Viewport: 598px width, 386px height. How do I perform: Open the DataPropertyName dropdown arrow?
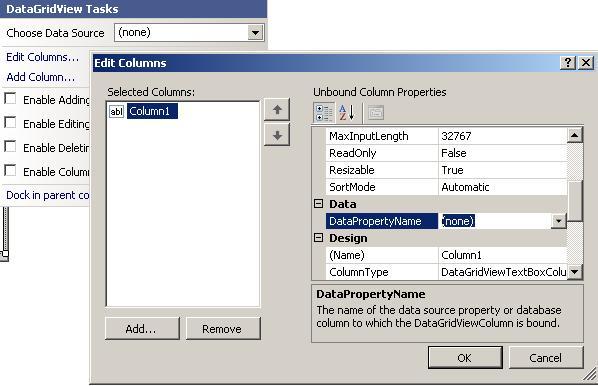[x=558, y=221]
